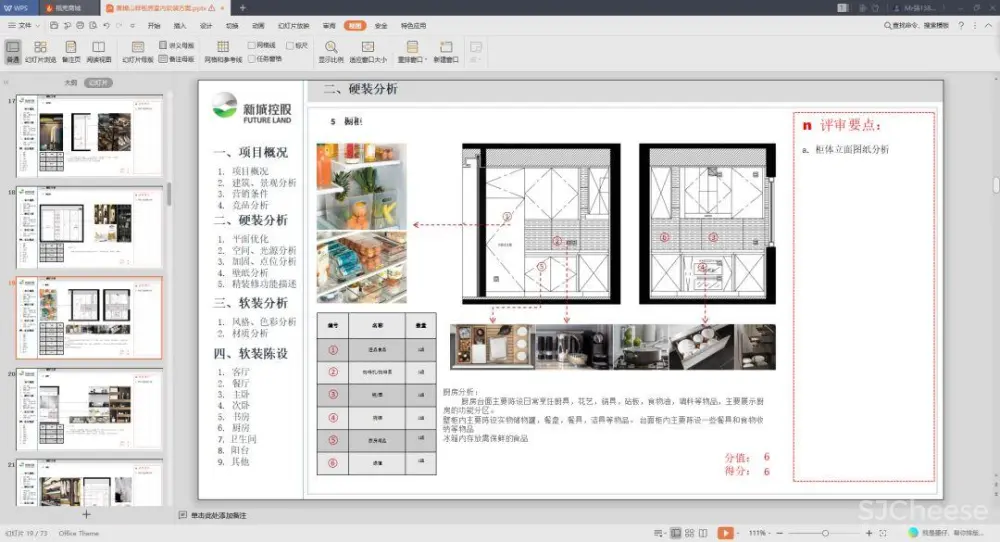Switch to the 大纲 outline panel tab
The width and height of the screenshot is (1000, 542).
pos(71,83)
